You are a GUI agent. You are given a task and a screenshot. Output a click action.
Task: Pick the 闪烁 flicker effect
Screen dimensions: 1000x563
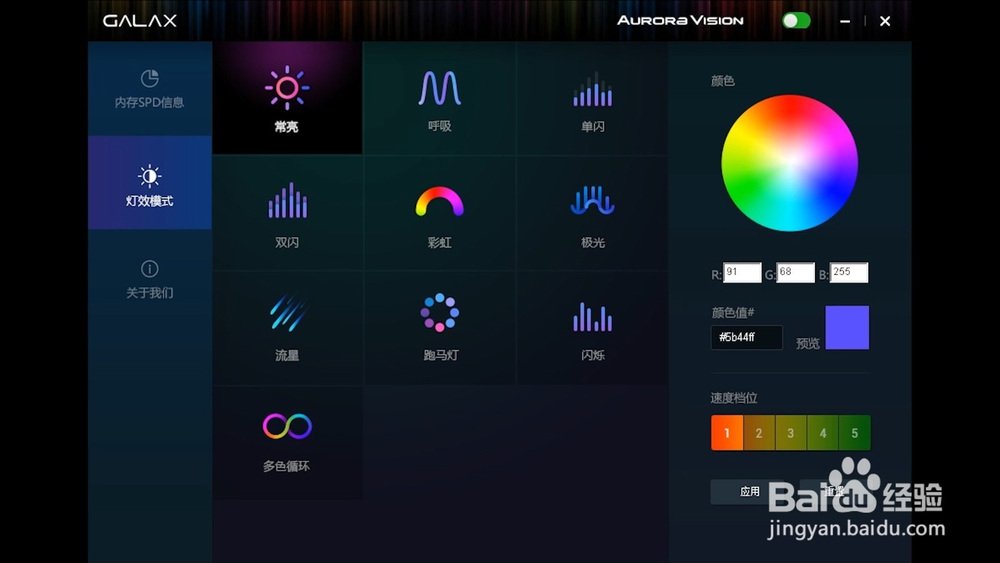pyautogui.click(x=592, y=328)
